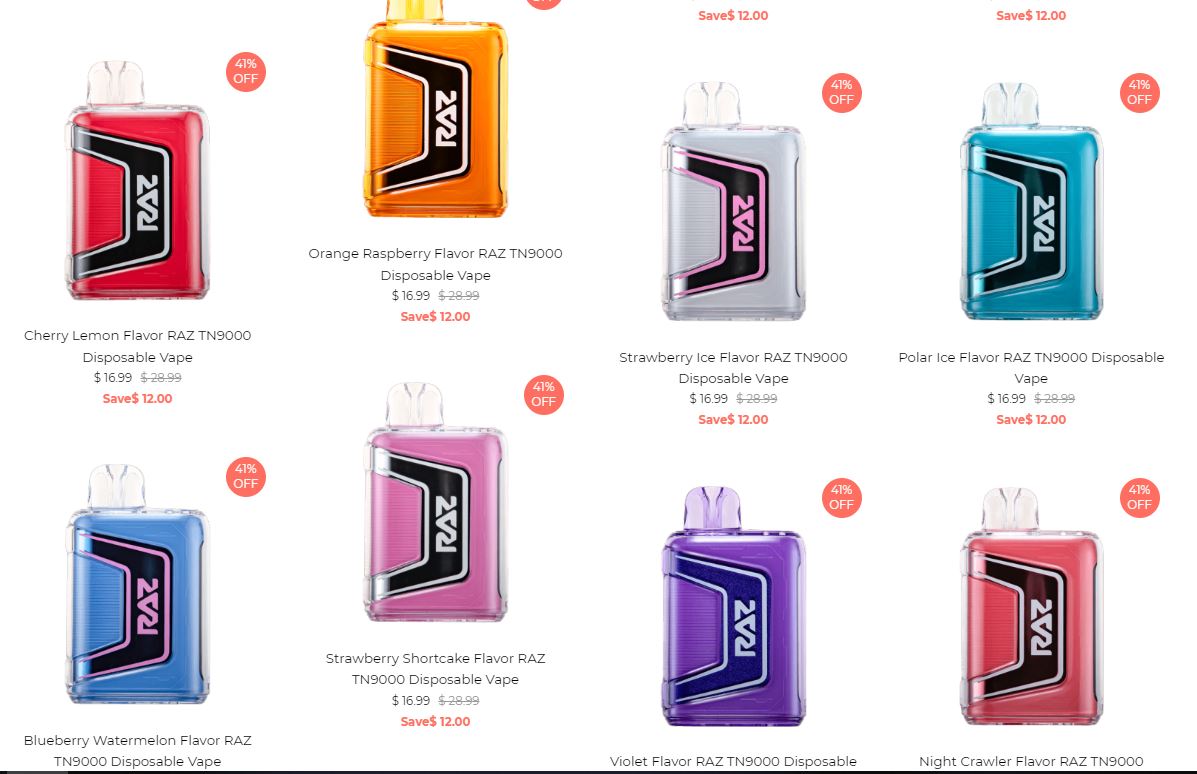Open the Orange Raspberry vape product image
The height and width of the screenshot is (774, 1197).
[435, 109]
